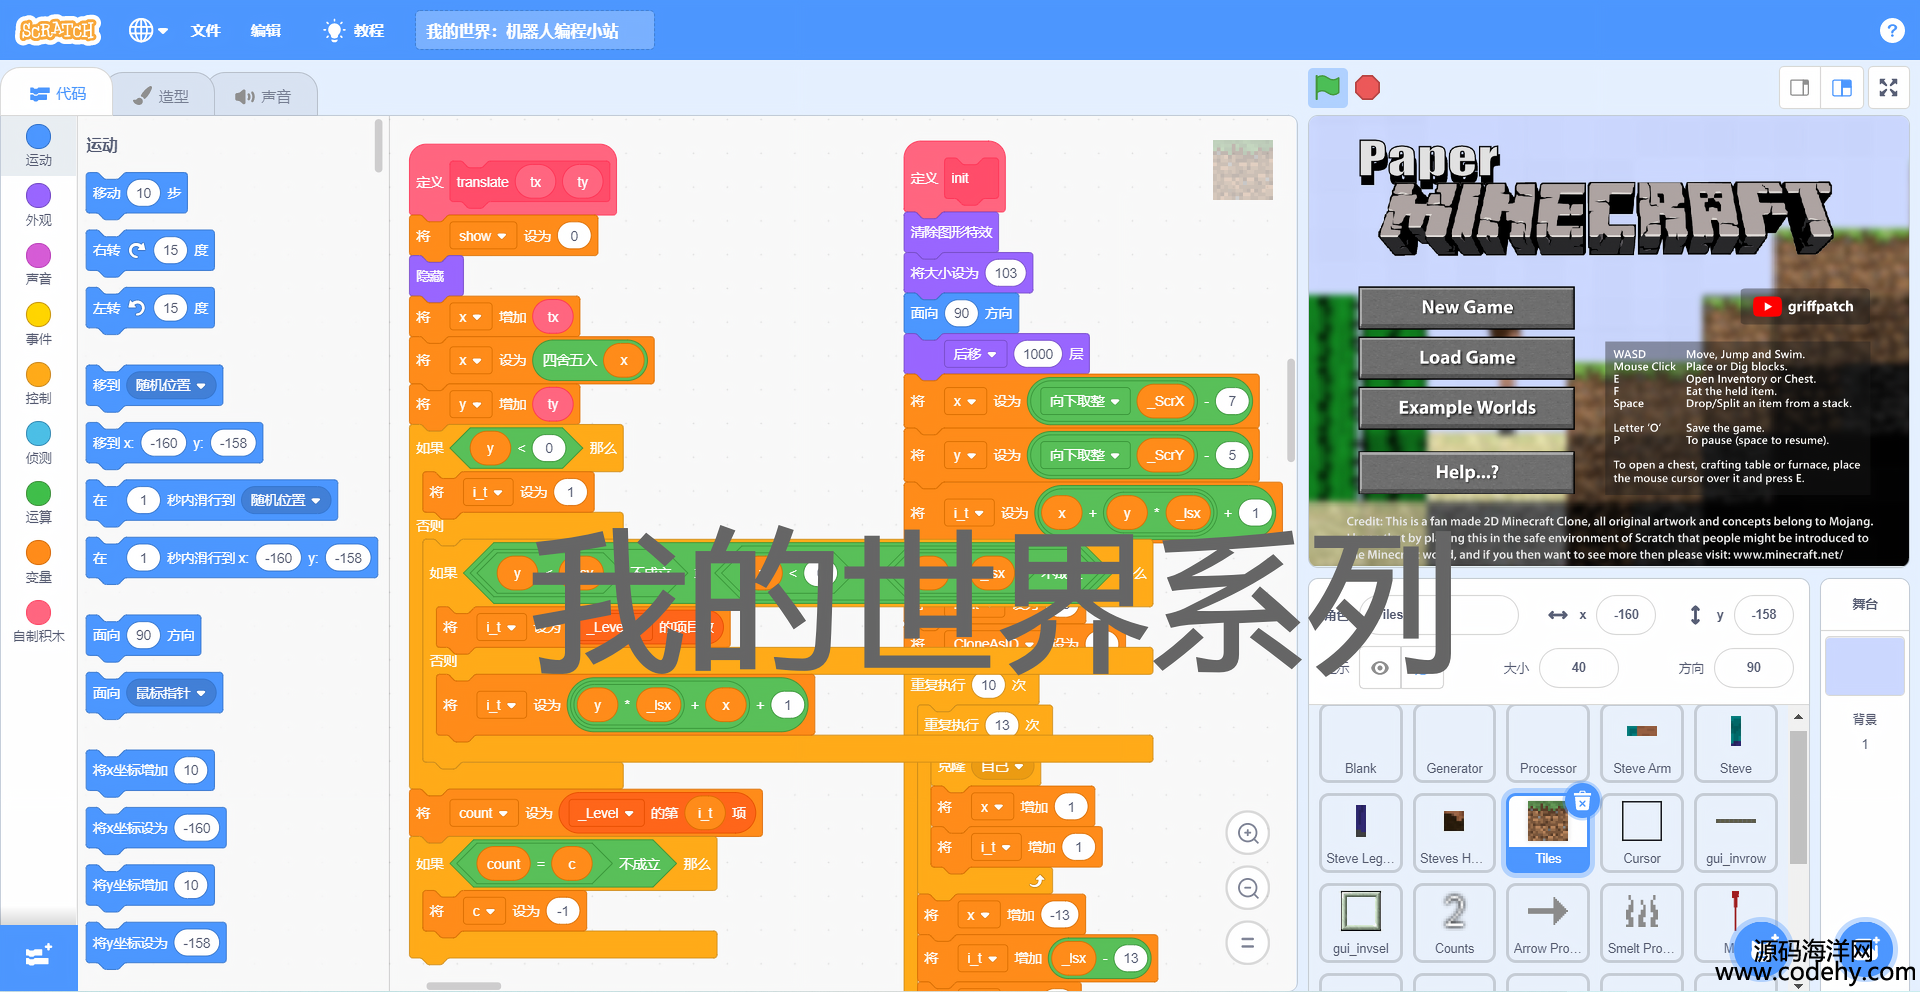Open the 随机位置 dropdown in 移到 block
The height and width of the screenshot is (992, 1920).
pos(173,386)
